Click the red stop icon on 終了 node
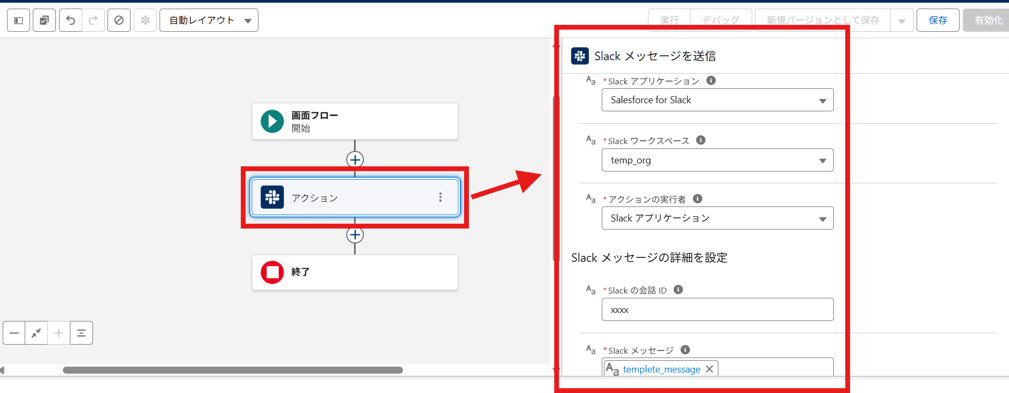Image resolution: width=1009 pixels, height=393 pixels. (x=272, y=273)
